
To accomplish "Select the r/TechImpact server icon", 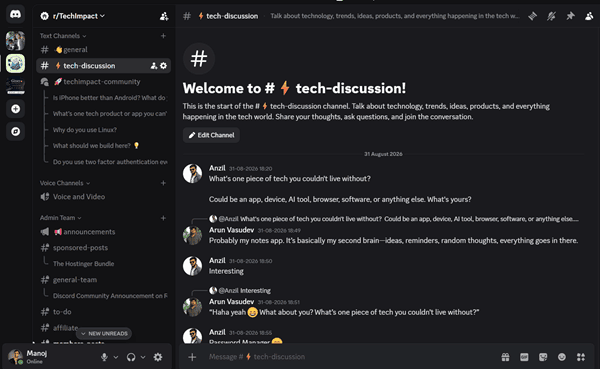I will click(15, 63).
